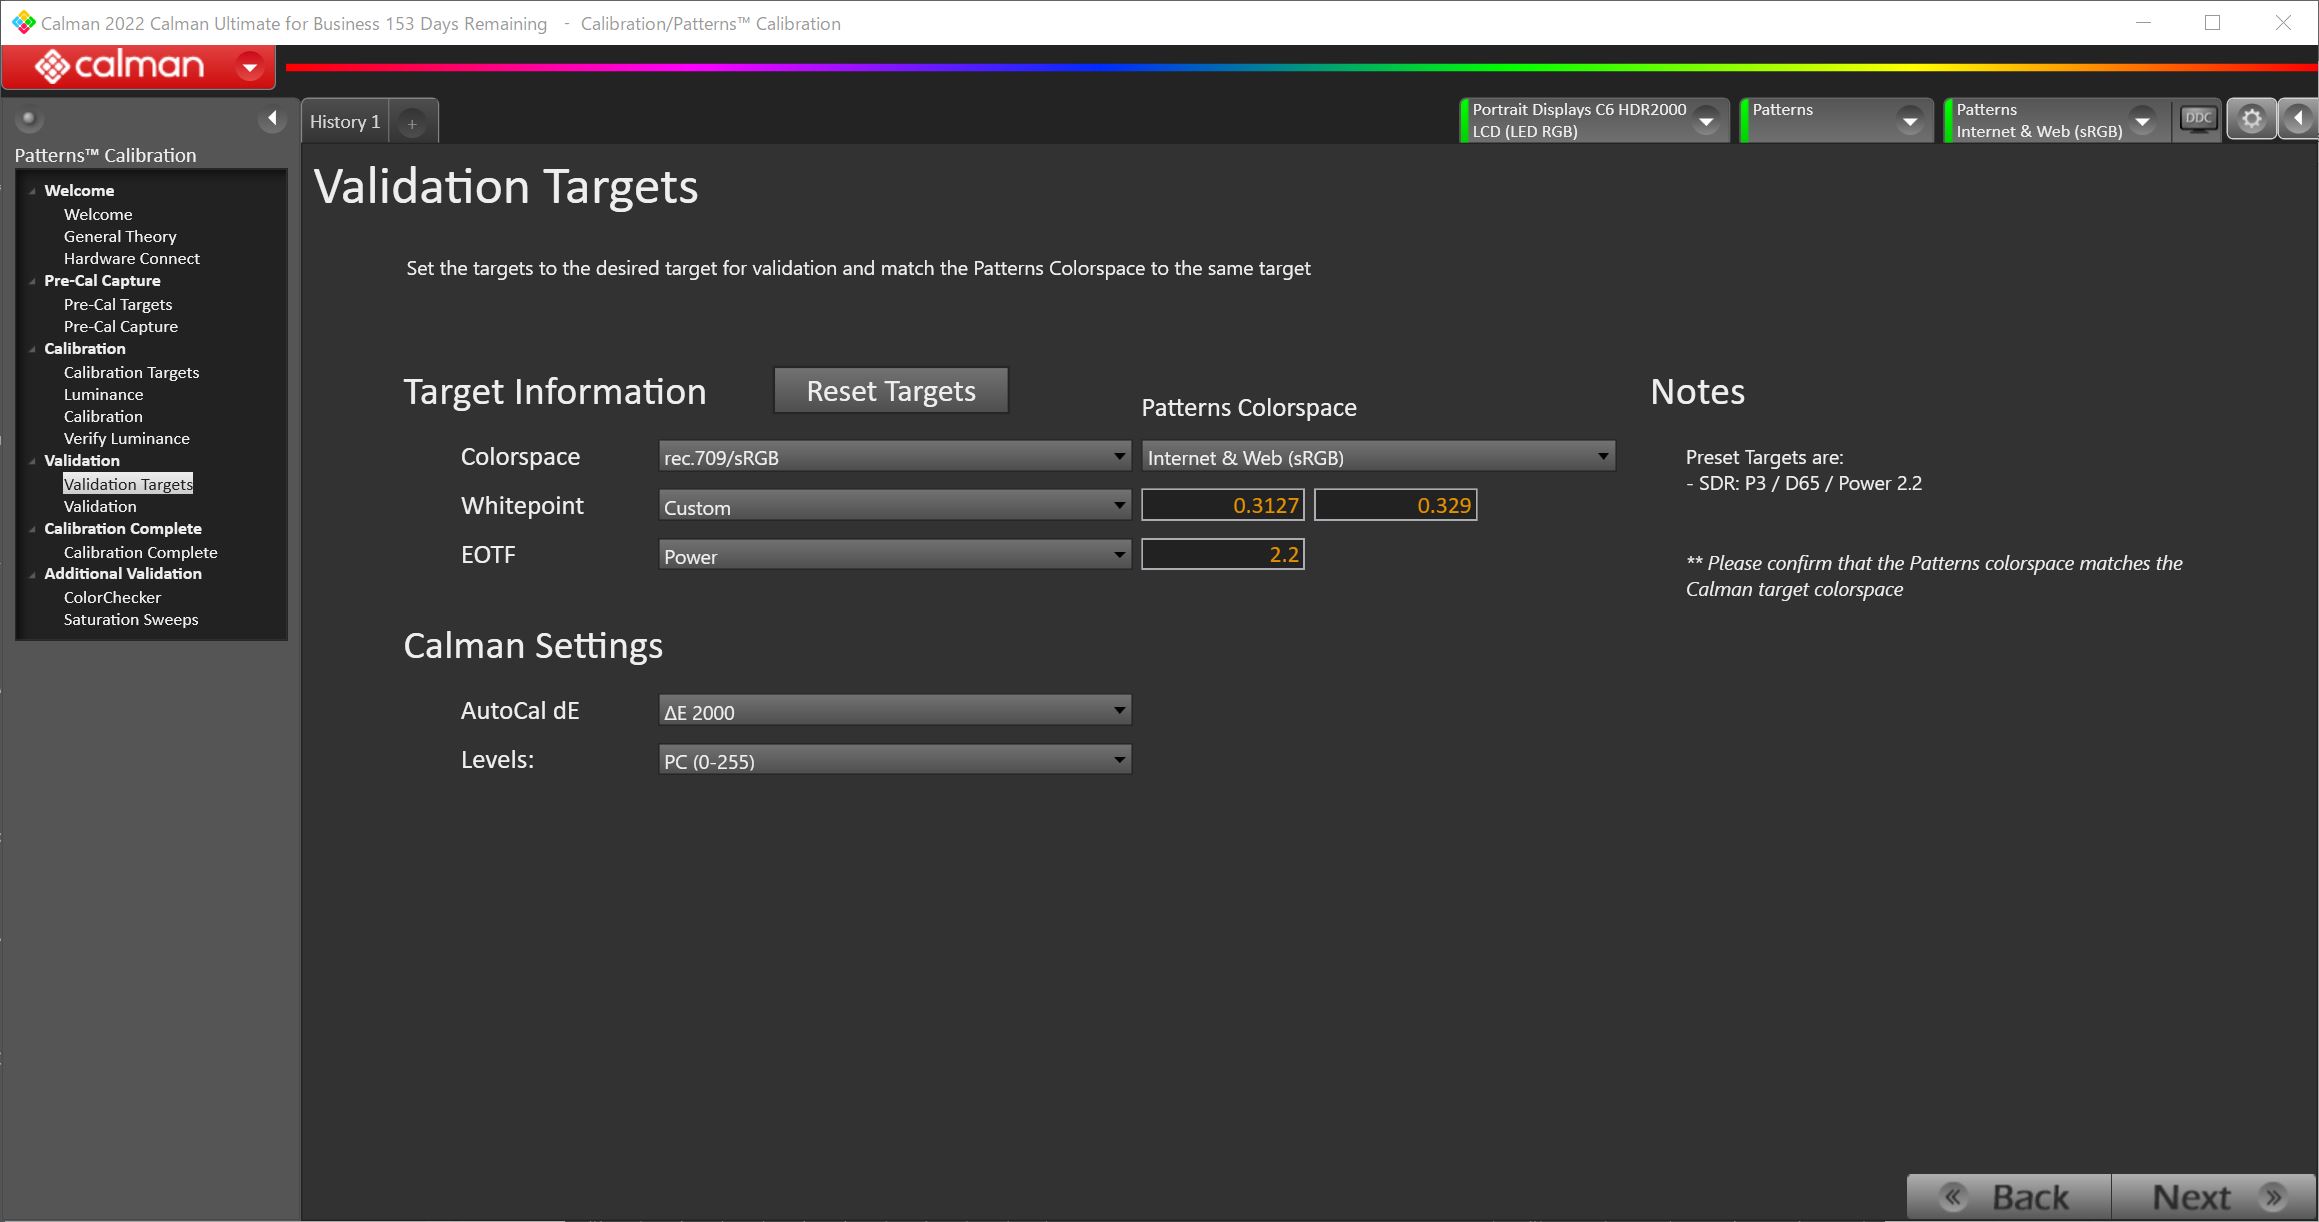Open the Pre-Cal Capture page item
Image resolution: width=2319 pixels, height=1222 pixels.
tap(121, 326)
